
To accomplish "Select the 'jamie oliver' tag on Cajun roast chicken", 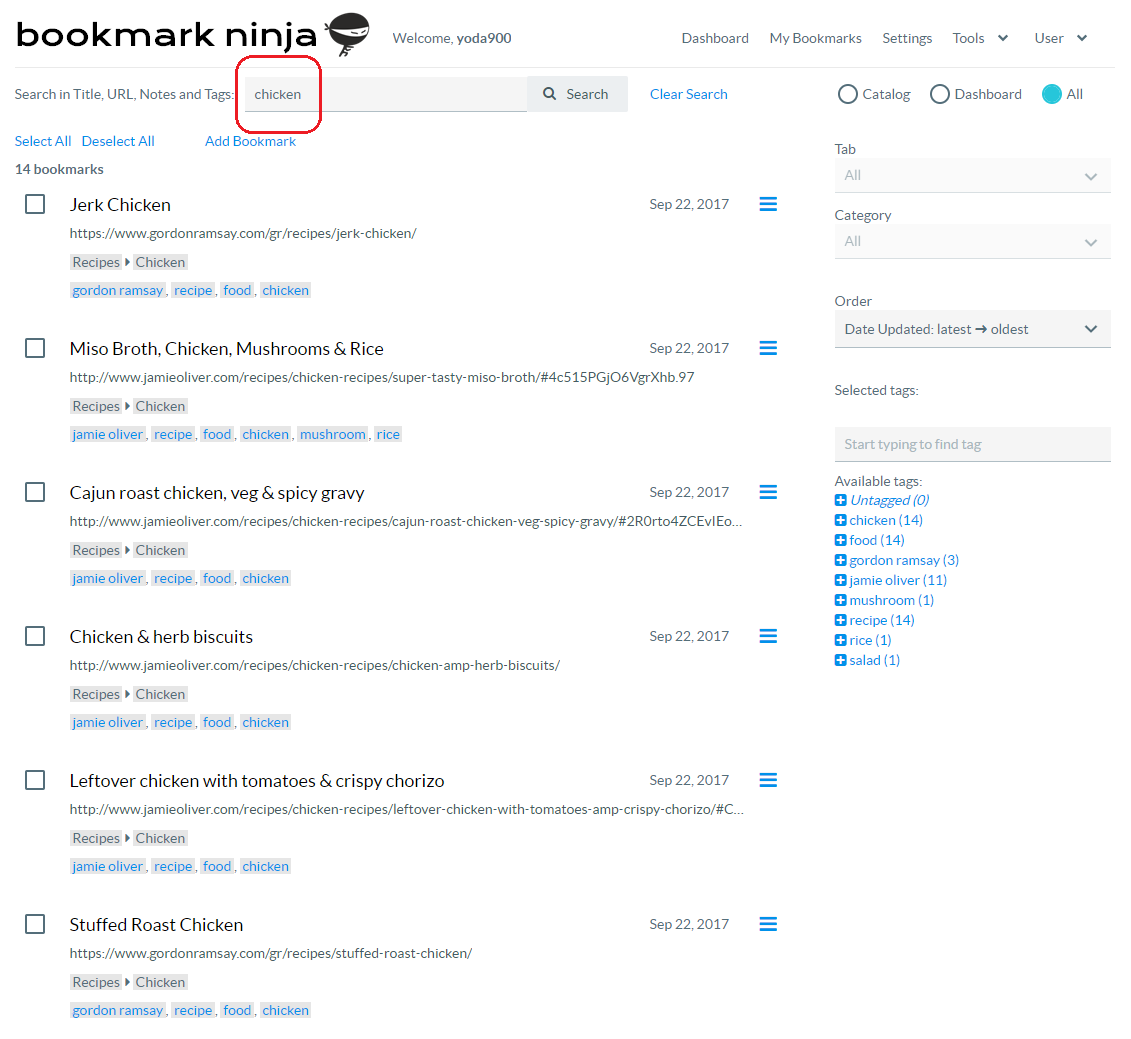I will pos(107,577).
